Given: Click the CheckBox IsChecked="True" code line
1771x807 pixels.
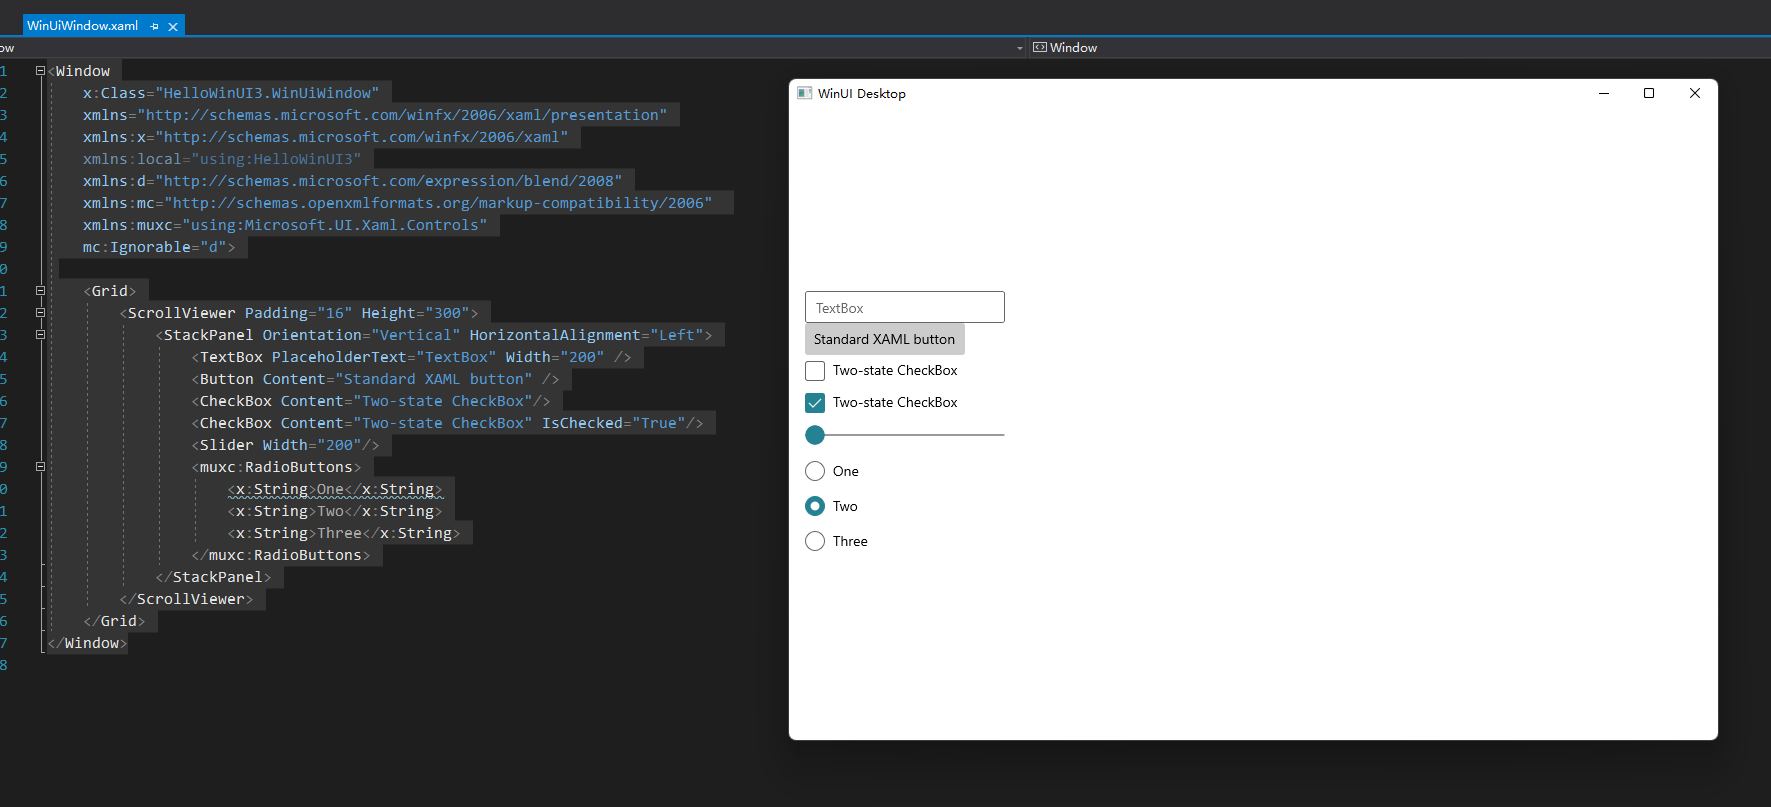Looking at the screenshot, I should pos(447,423).
